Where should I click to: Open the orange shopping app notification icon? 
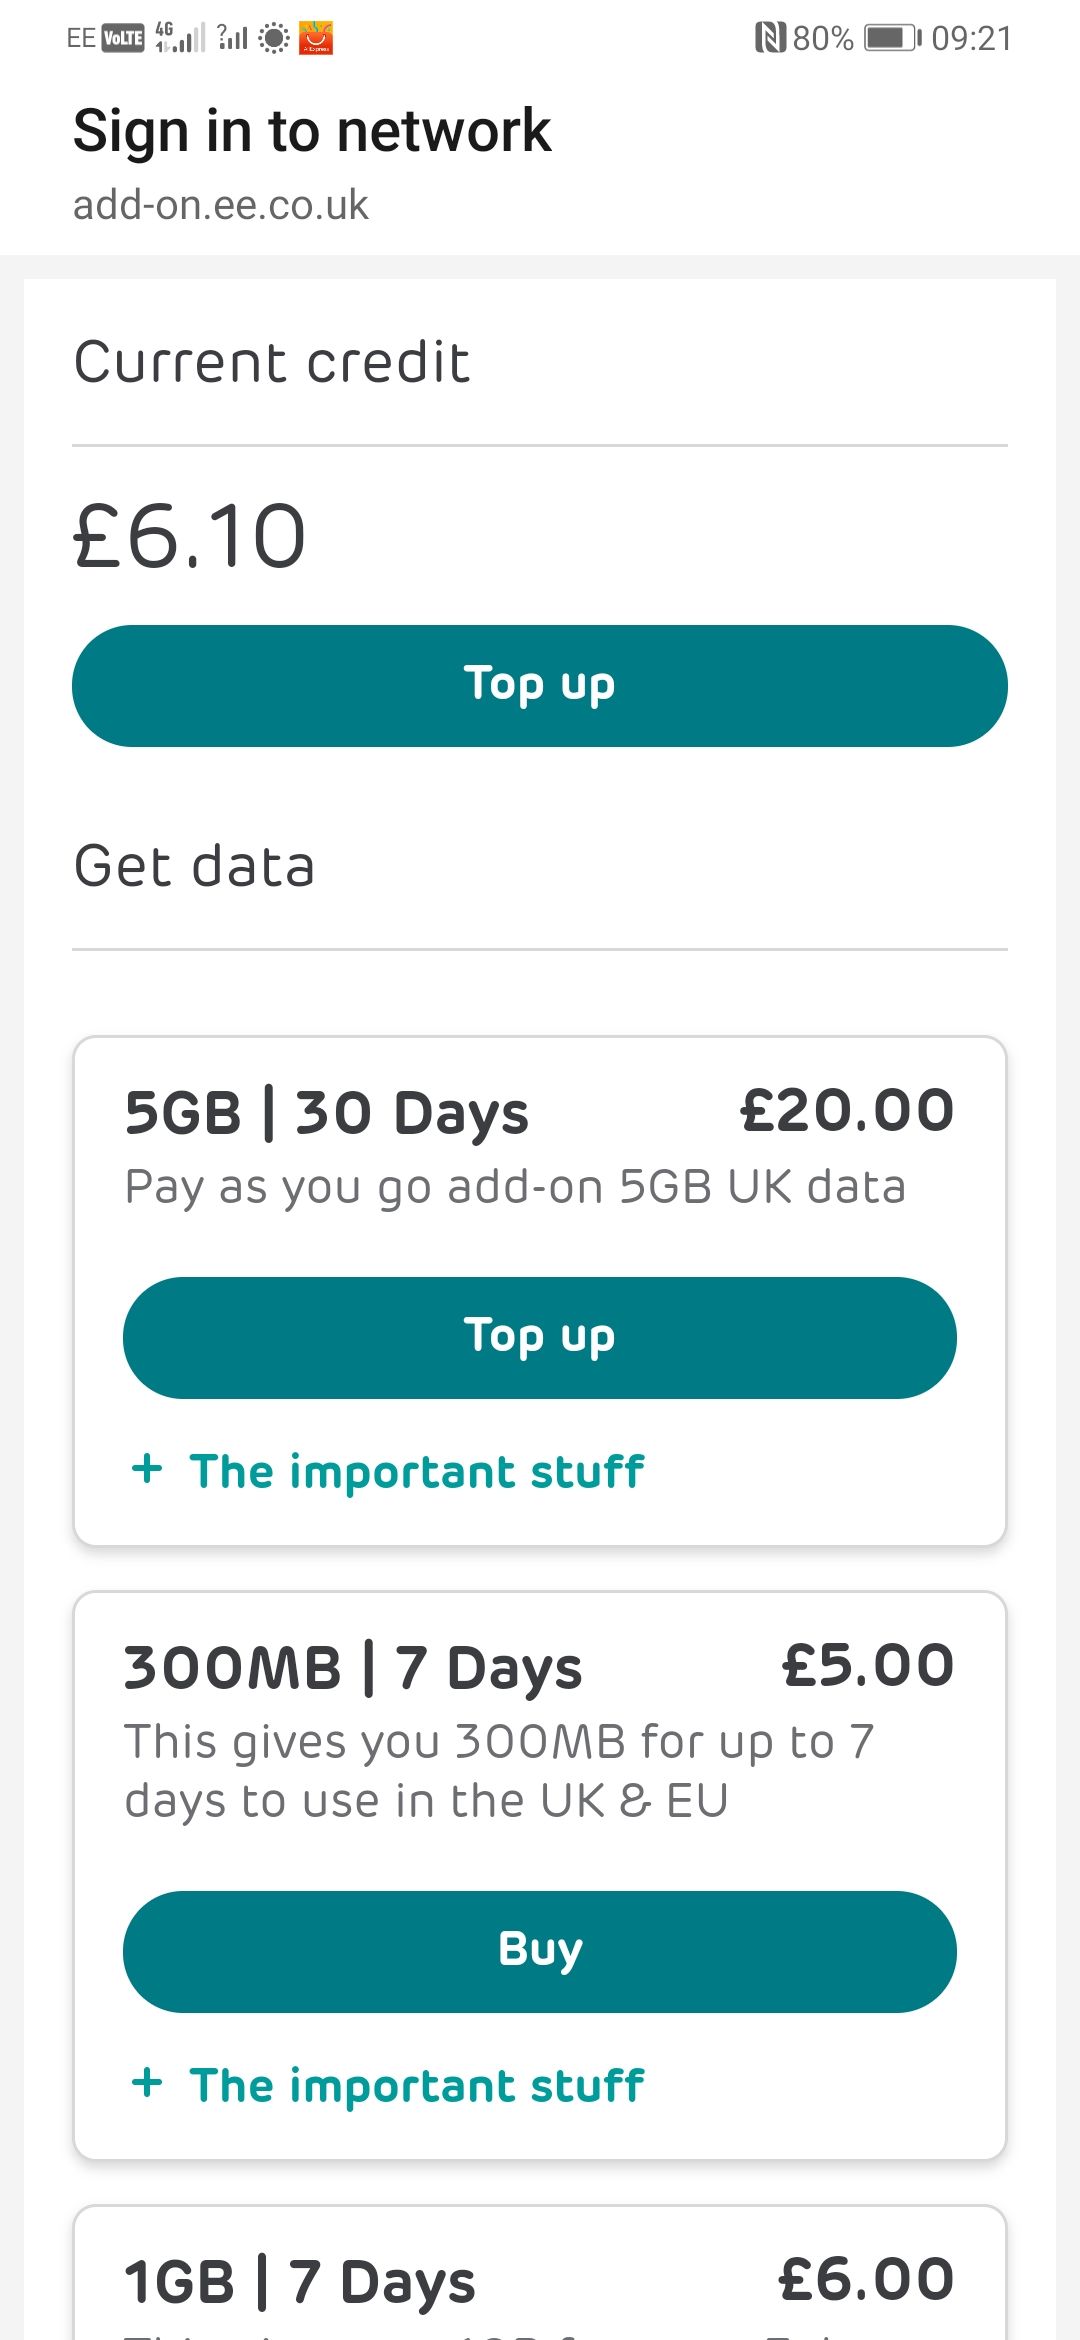[316, 38]
